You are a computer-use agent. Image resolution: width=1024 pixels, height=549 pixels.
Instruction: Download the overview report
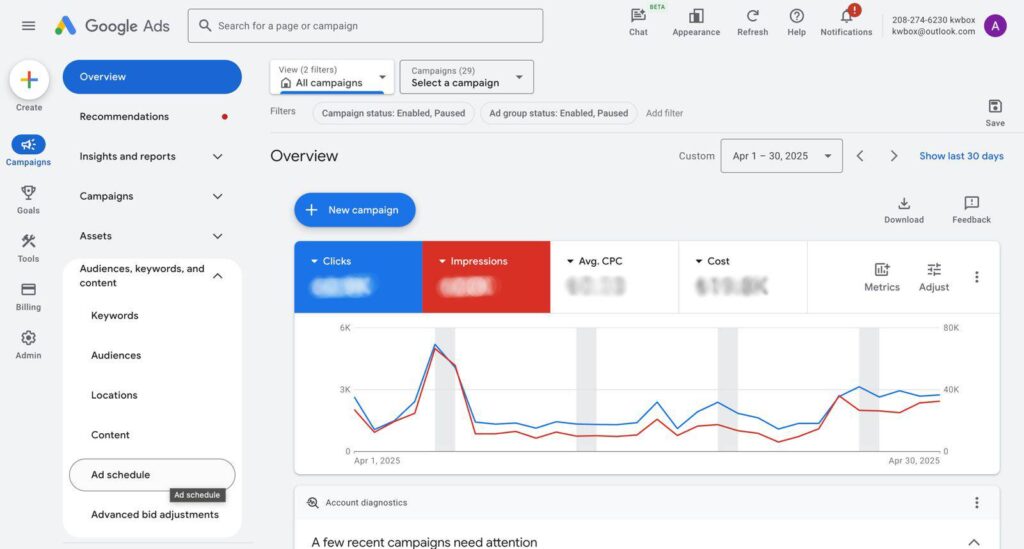(904, 210)
